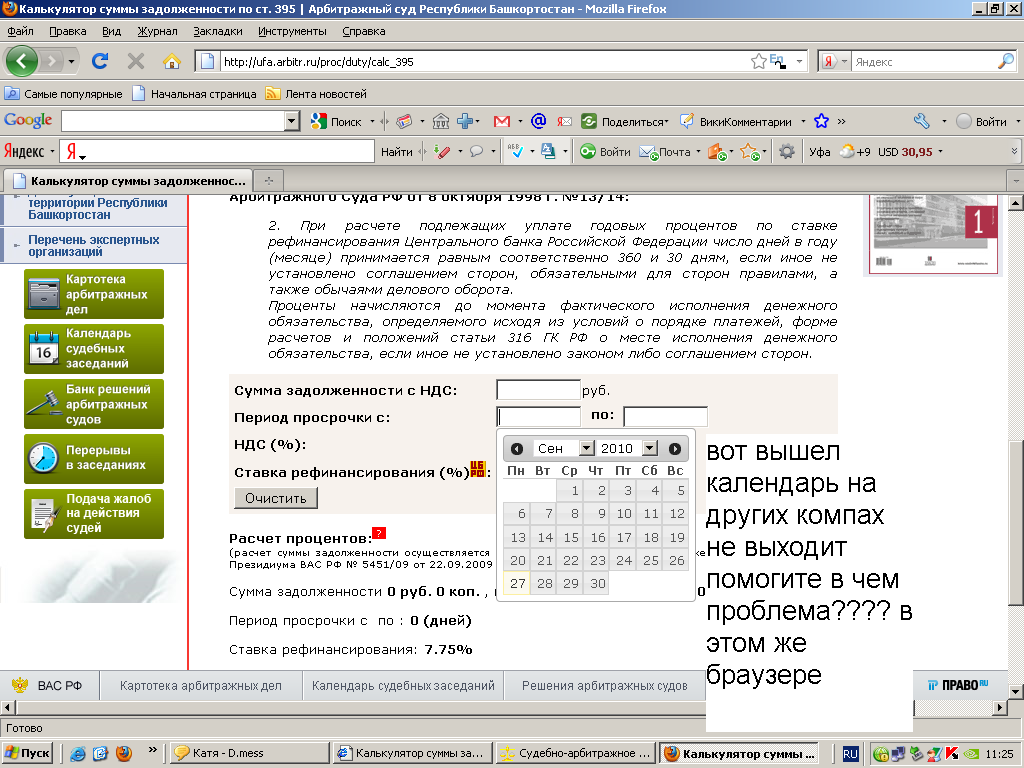The height and width of the screenshot is (768, 1024).
Task: Click the Yandex search magnifier icon
Action: point(1006,61)
